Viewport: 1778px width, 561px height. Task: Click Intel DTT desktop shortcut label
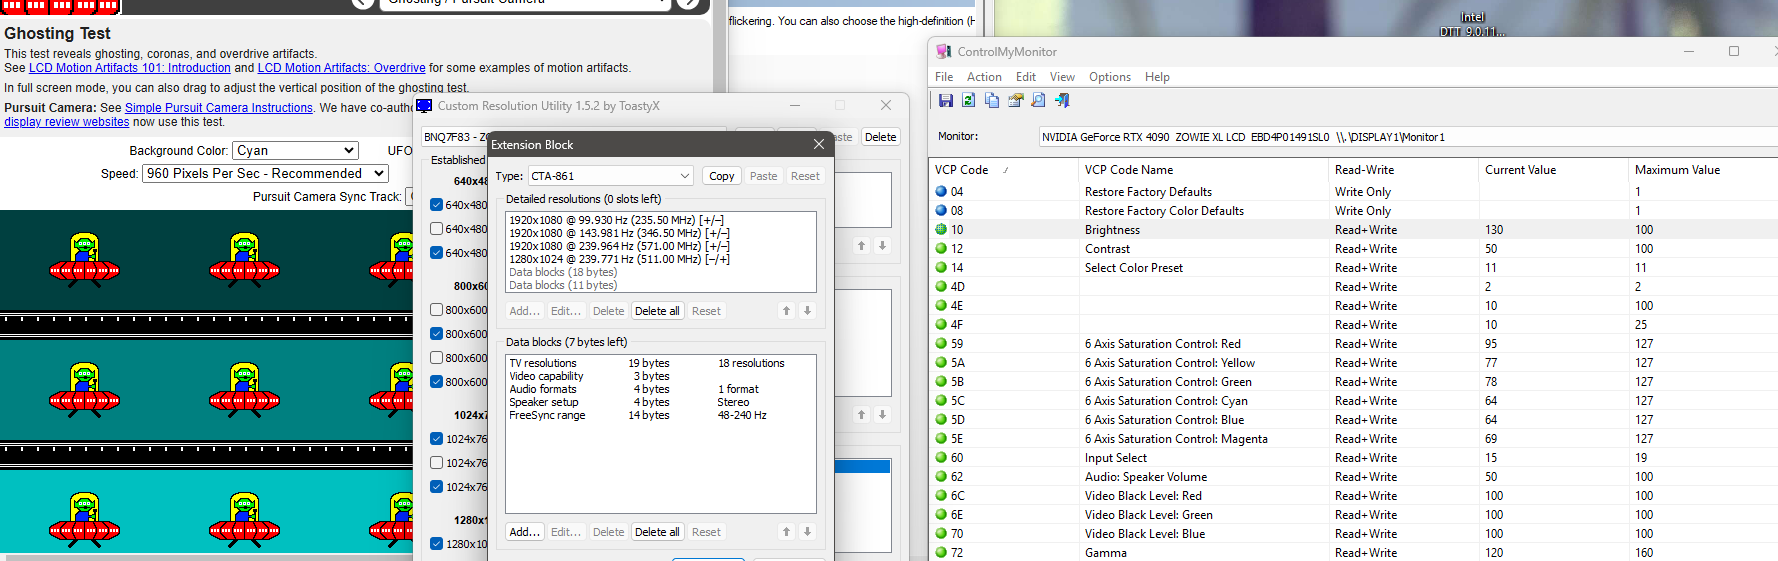(x=1472, y=24)
